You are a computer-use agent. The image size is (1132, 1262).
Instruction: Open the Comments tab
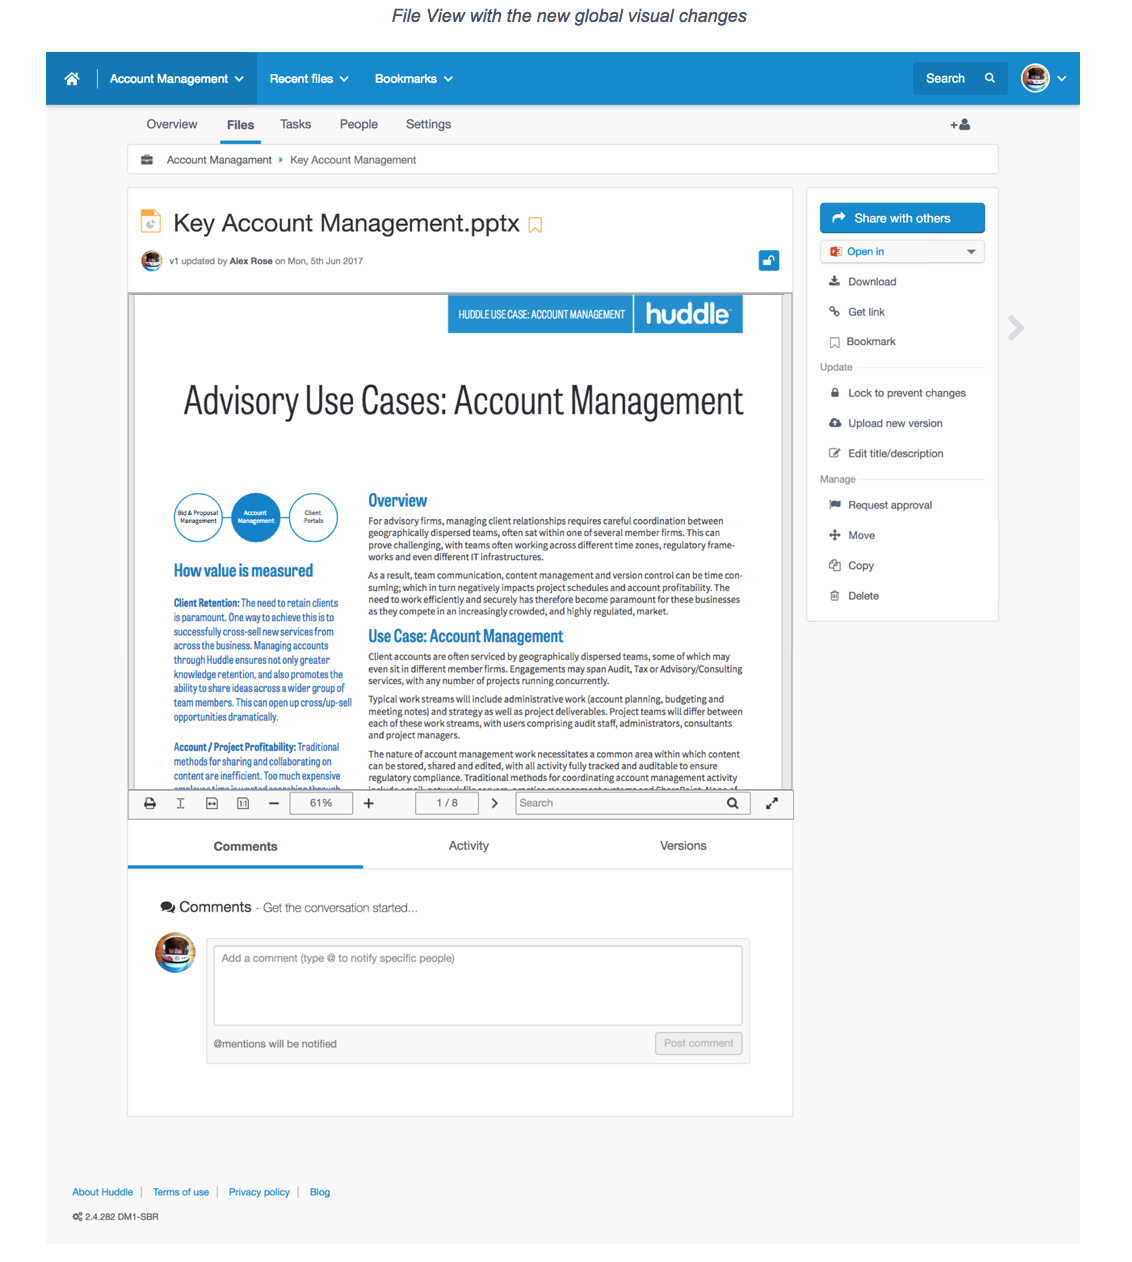tap(245, 846)
